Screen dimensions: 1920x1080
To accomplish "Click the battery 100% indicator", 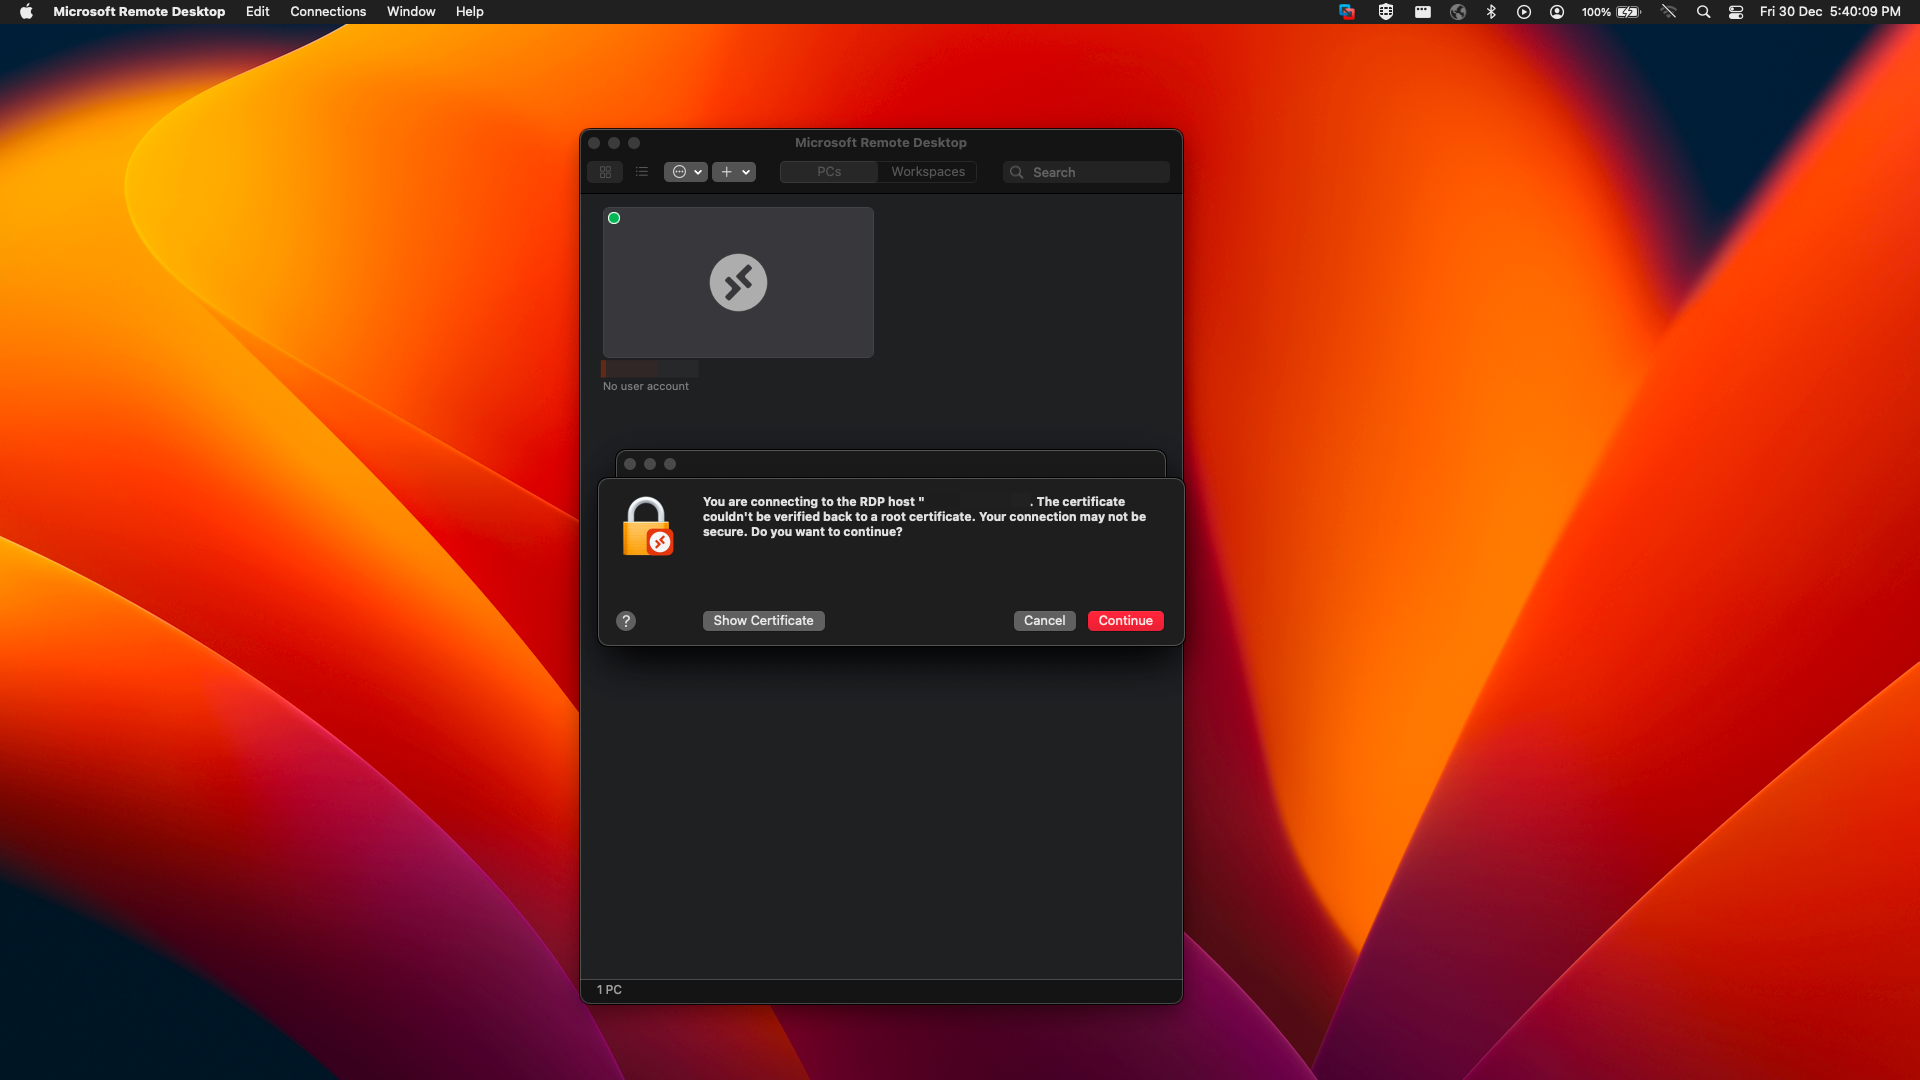I will [x=1611, y=12].
